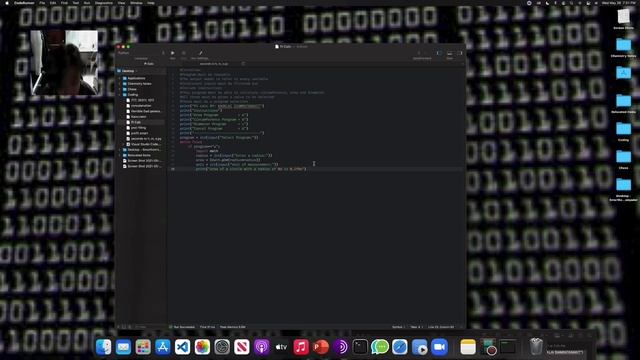
Task: Open Apple TV from the Dock
Action: click(281, 347)
